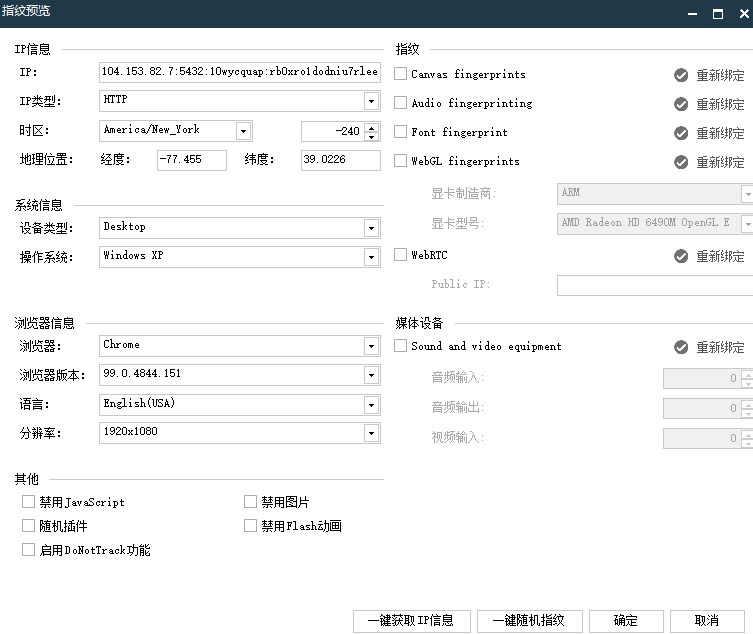
Task: Open the 显卡型号 AMD Radeon dropdown
Action: [x=747, y=224]
